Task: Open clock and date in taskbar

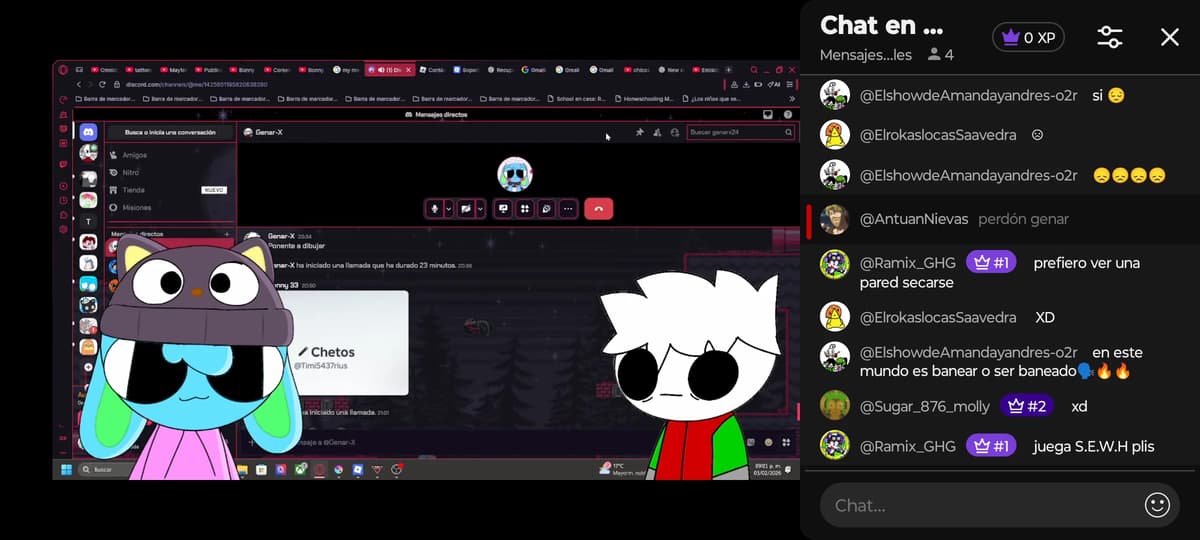Action: click(x=766, y=469)
